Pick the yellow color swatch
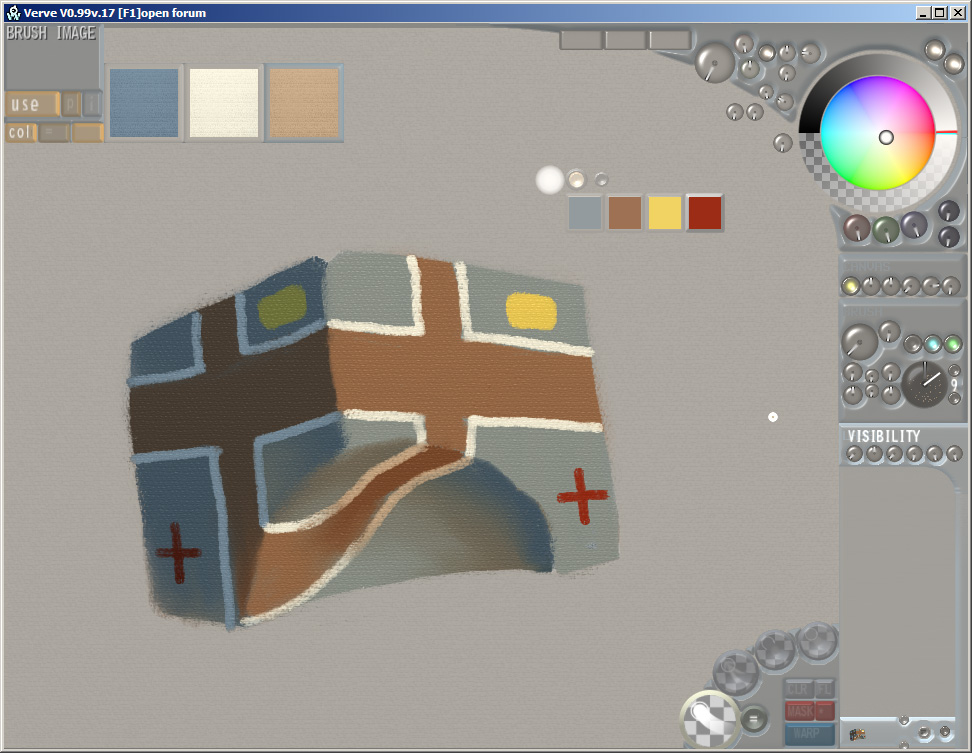This screenshot has width=972, height=753. click(x=665, y=213)
